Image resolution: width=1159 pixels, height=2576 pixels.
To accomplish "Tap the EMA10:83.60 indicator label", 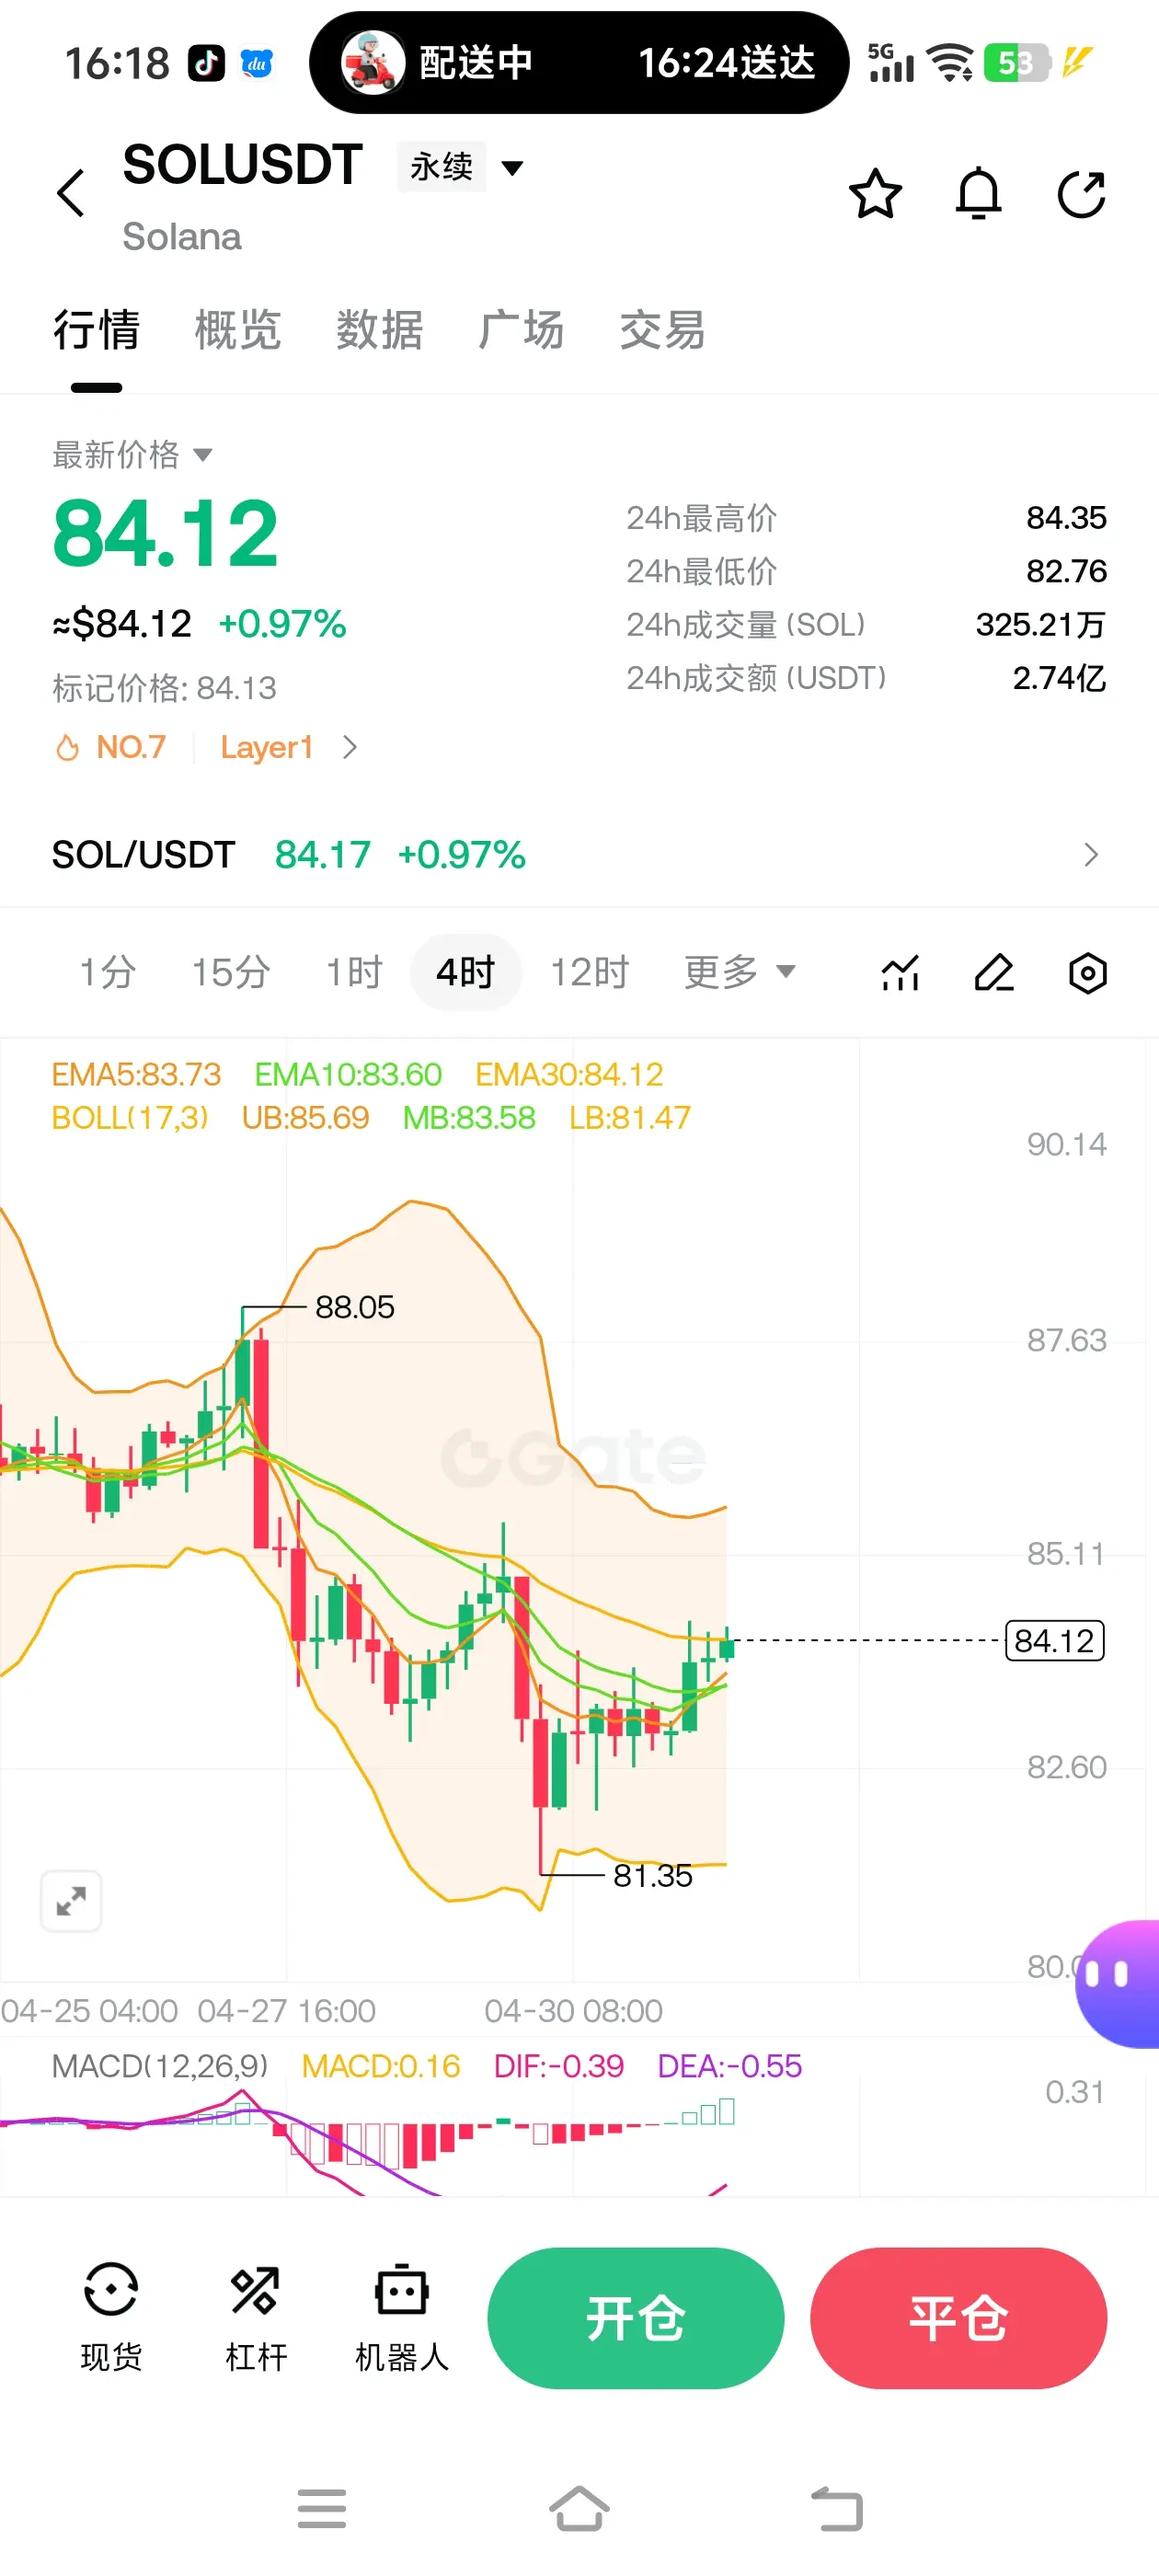I will point(348,1074).
